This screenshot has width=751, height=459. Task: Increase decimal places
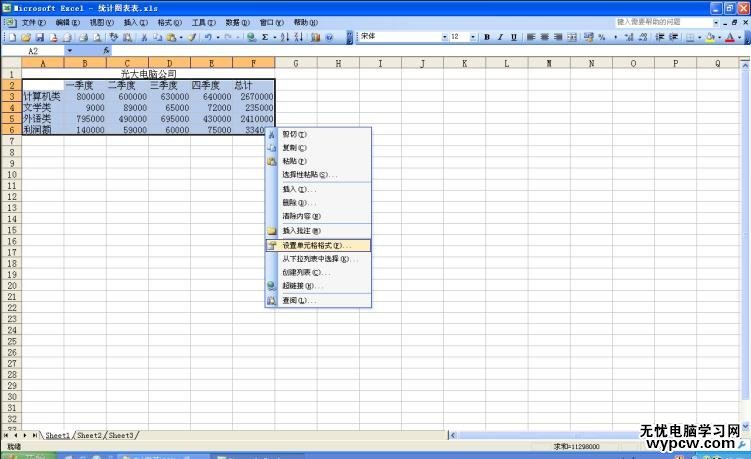pos(629,37)
